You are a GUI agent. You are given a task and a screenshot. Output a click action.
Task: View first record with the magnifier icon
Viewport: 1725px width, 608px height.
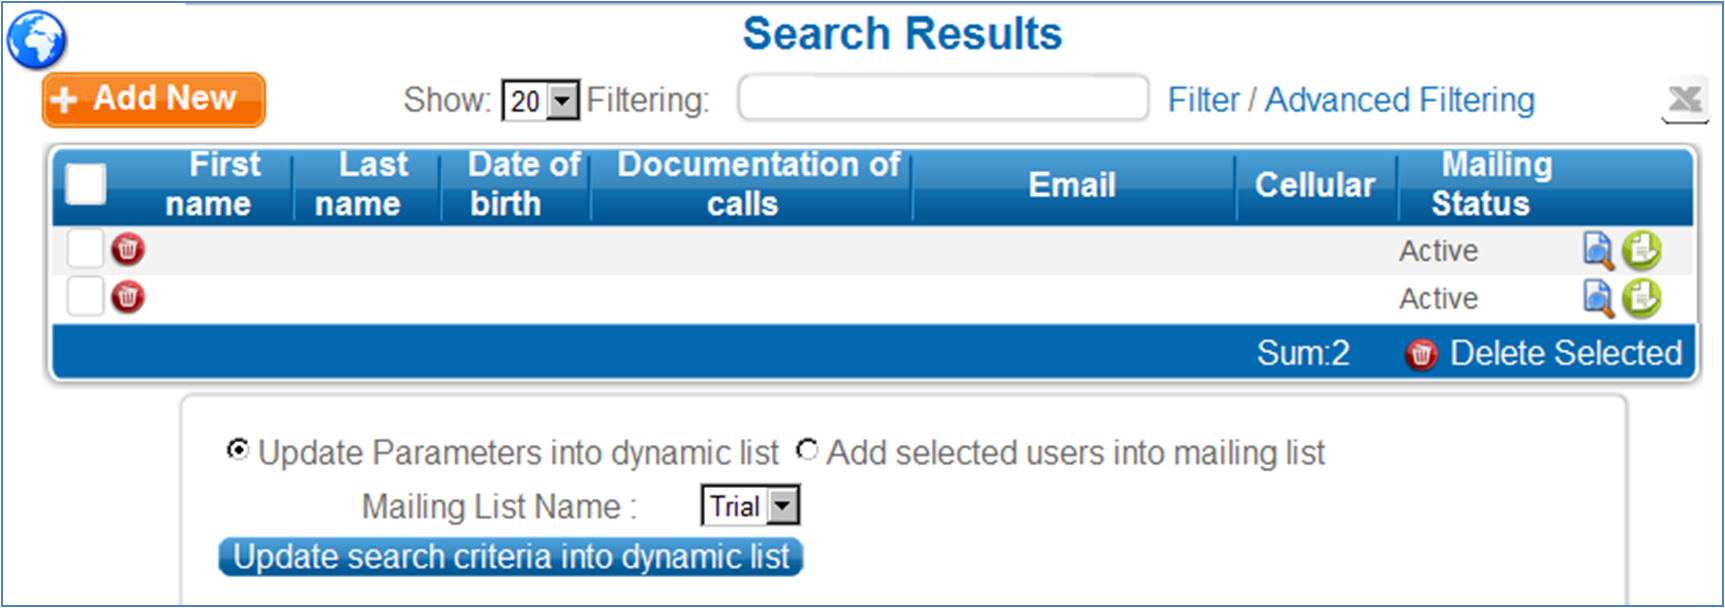tap(1598, 250)
